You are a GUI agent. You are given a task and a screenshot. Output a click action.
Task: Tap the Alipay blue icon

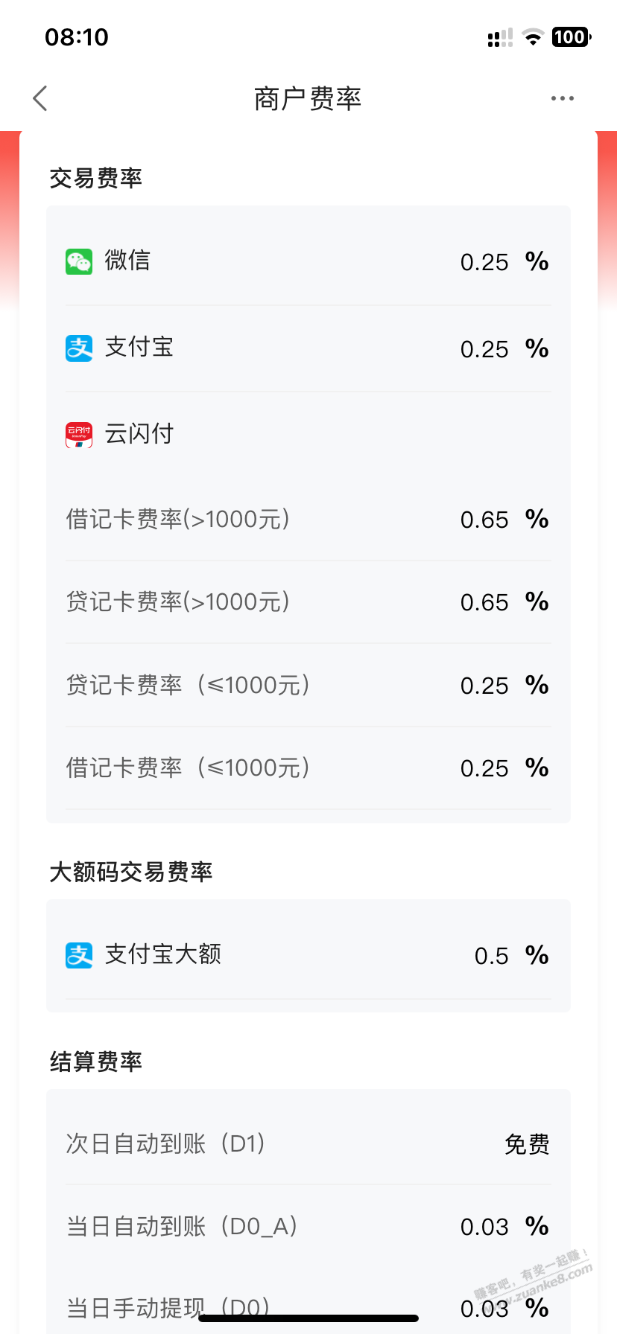(79, 348)
